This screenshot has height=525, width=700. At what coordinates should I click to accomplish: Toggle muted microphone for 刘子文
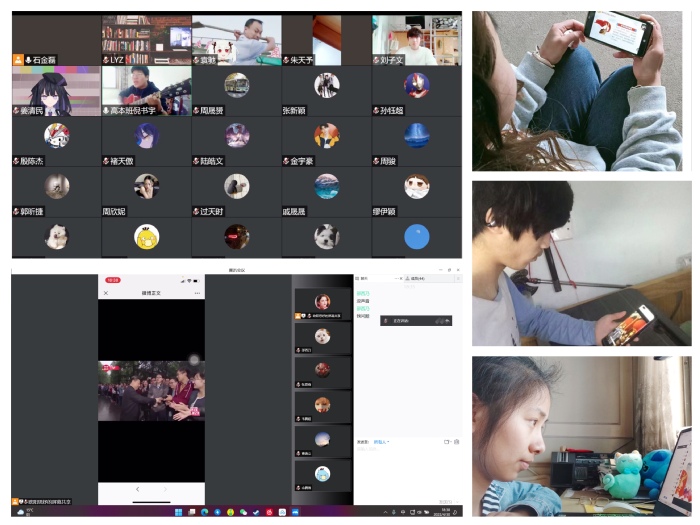pos(376,59)
